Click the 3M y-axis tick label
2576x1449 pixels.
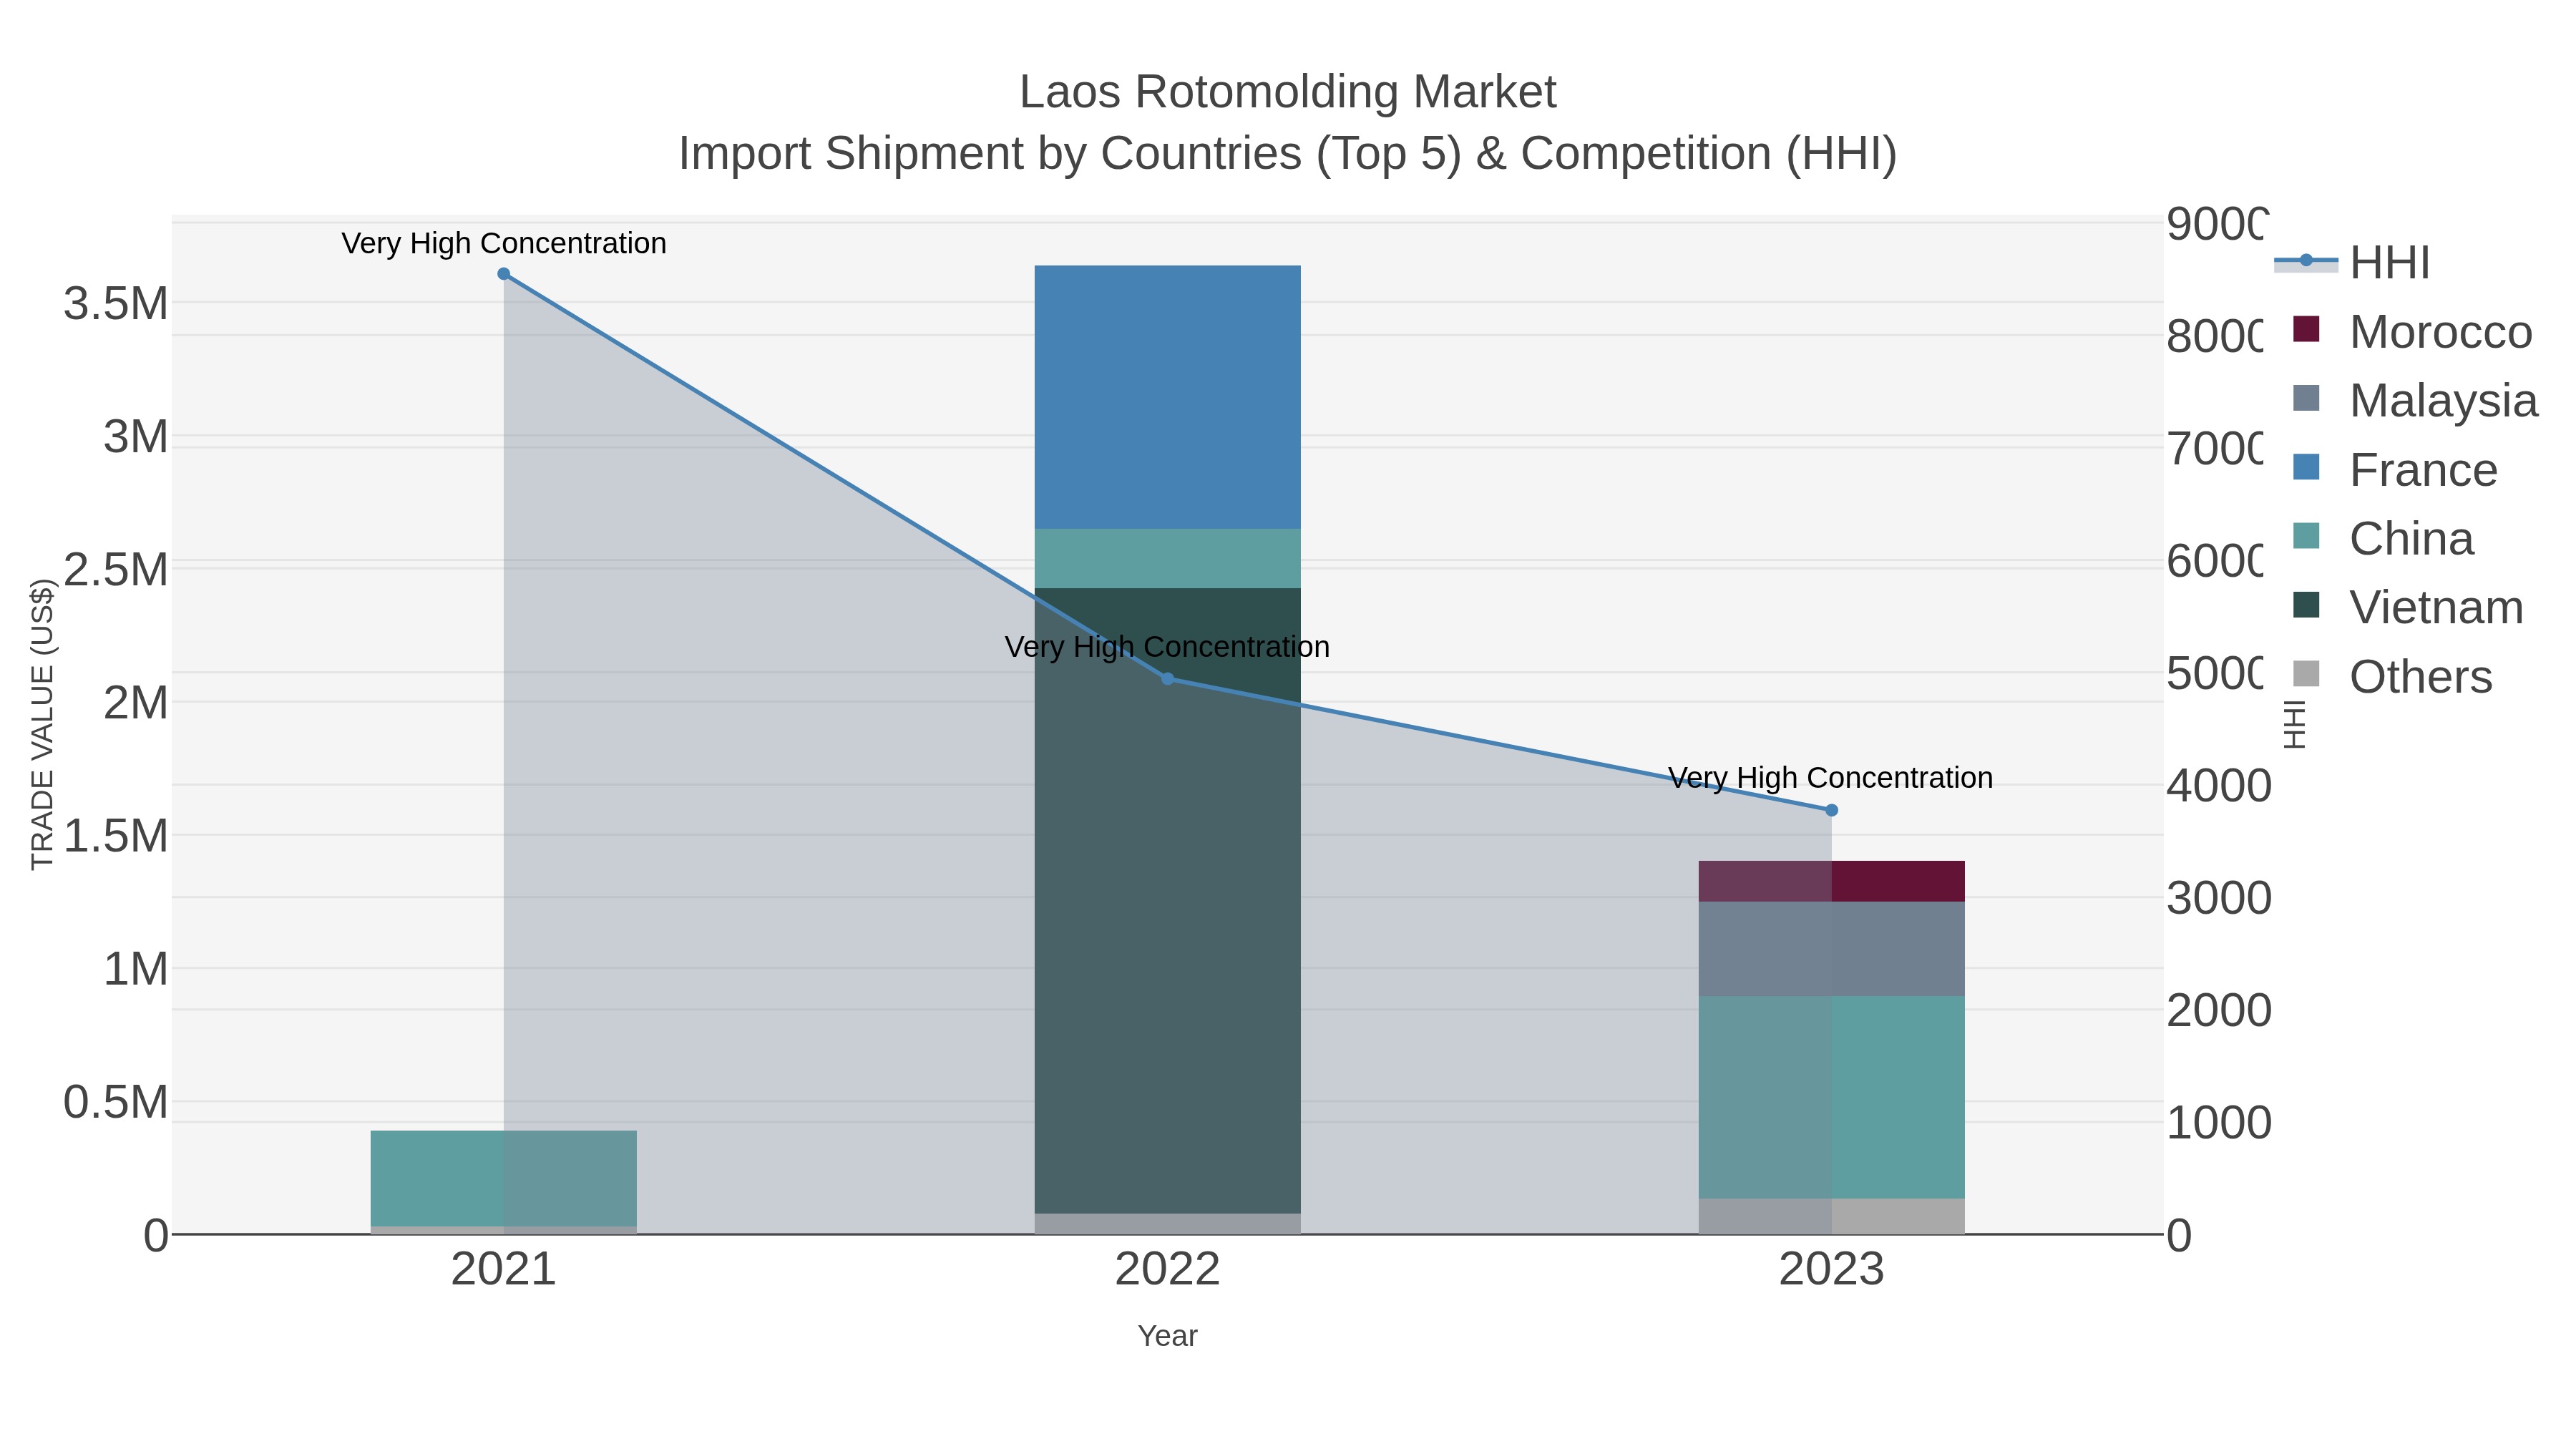point(136,437)
